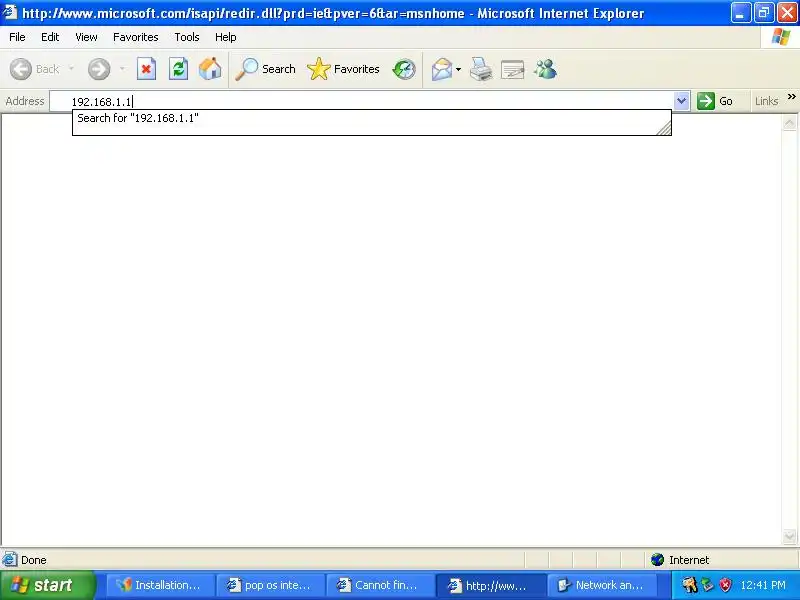800x600 pixels.
Task: Expand the Back history dropdown arrow
Action: pos(71,68)
